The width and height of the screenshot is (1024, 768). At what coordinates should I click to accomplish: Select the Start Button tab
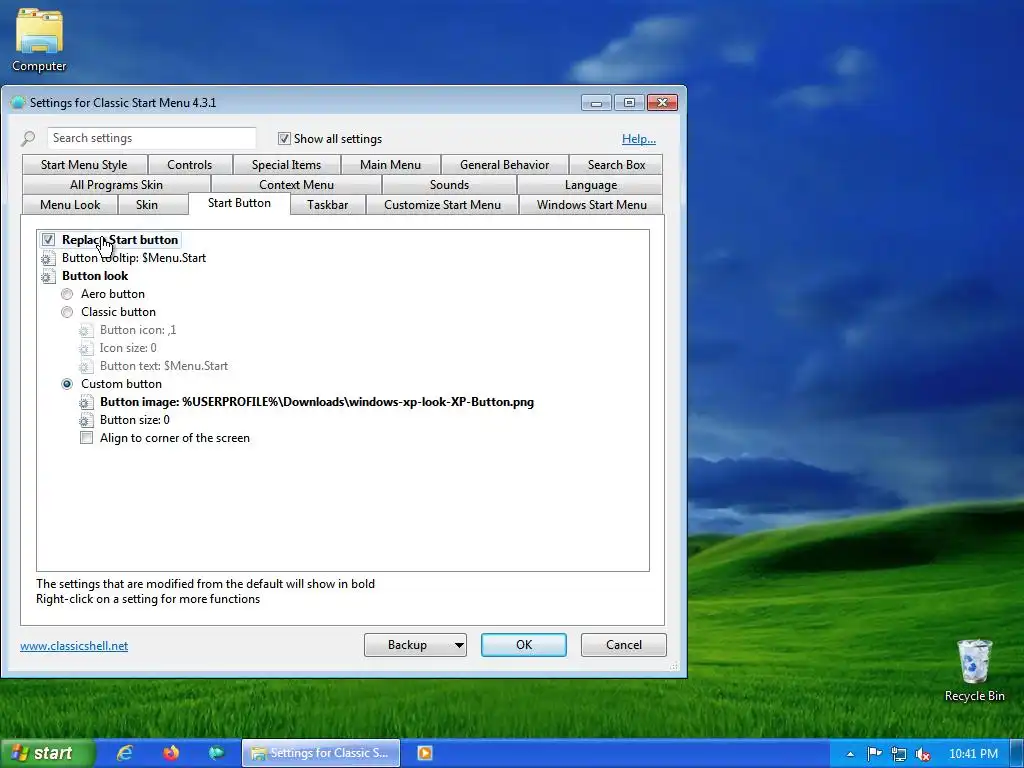[239, 203]
